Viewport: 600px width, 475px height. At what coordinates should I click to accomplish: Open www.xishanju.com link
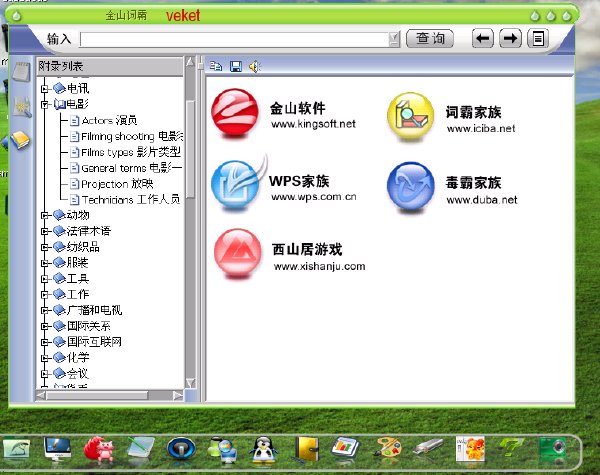(319, 266)
